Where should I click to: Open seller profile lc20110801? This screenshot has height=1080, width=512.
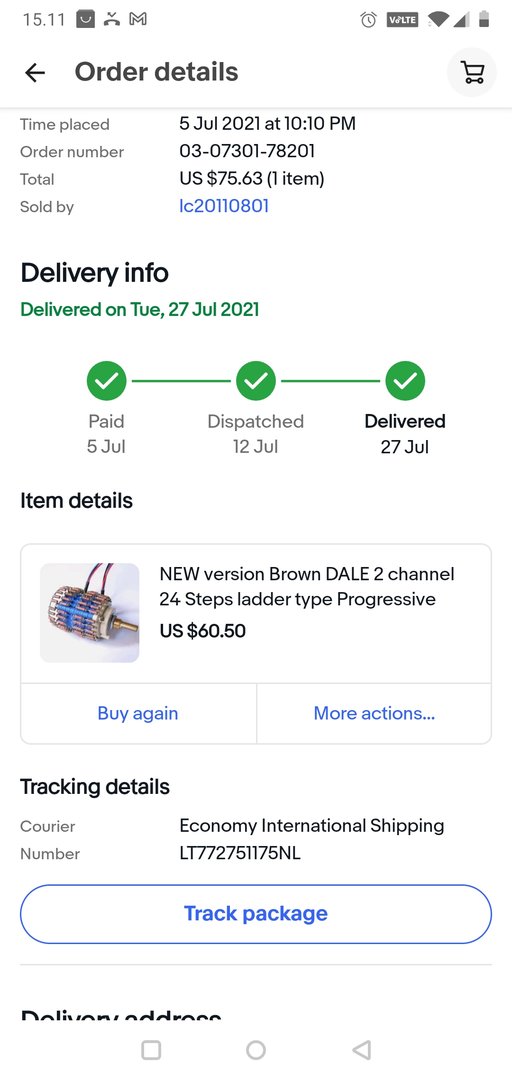tap(224, 206)
